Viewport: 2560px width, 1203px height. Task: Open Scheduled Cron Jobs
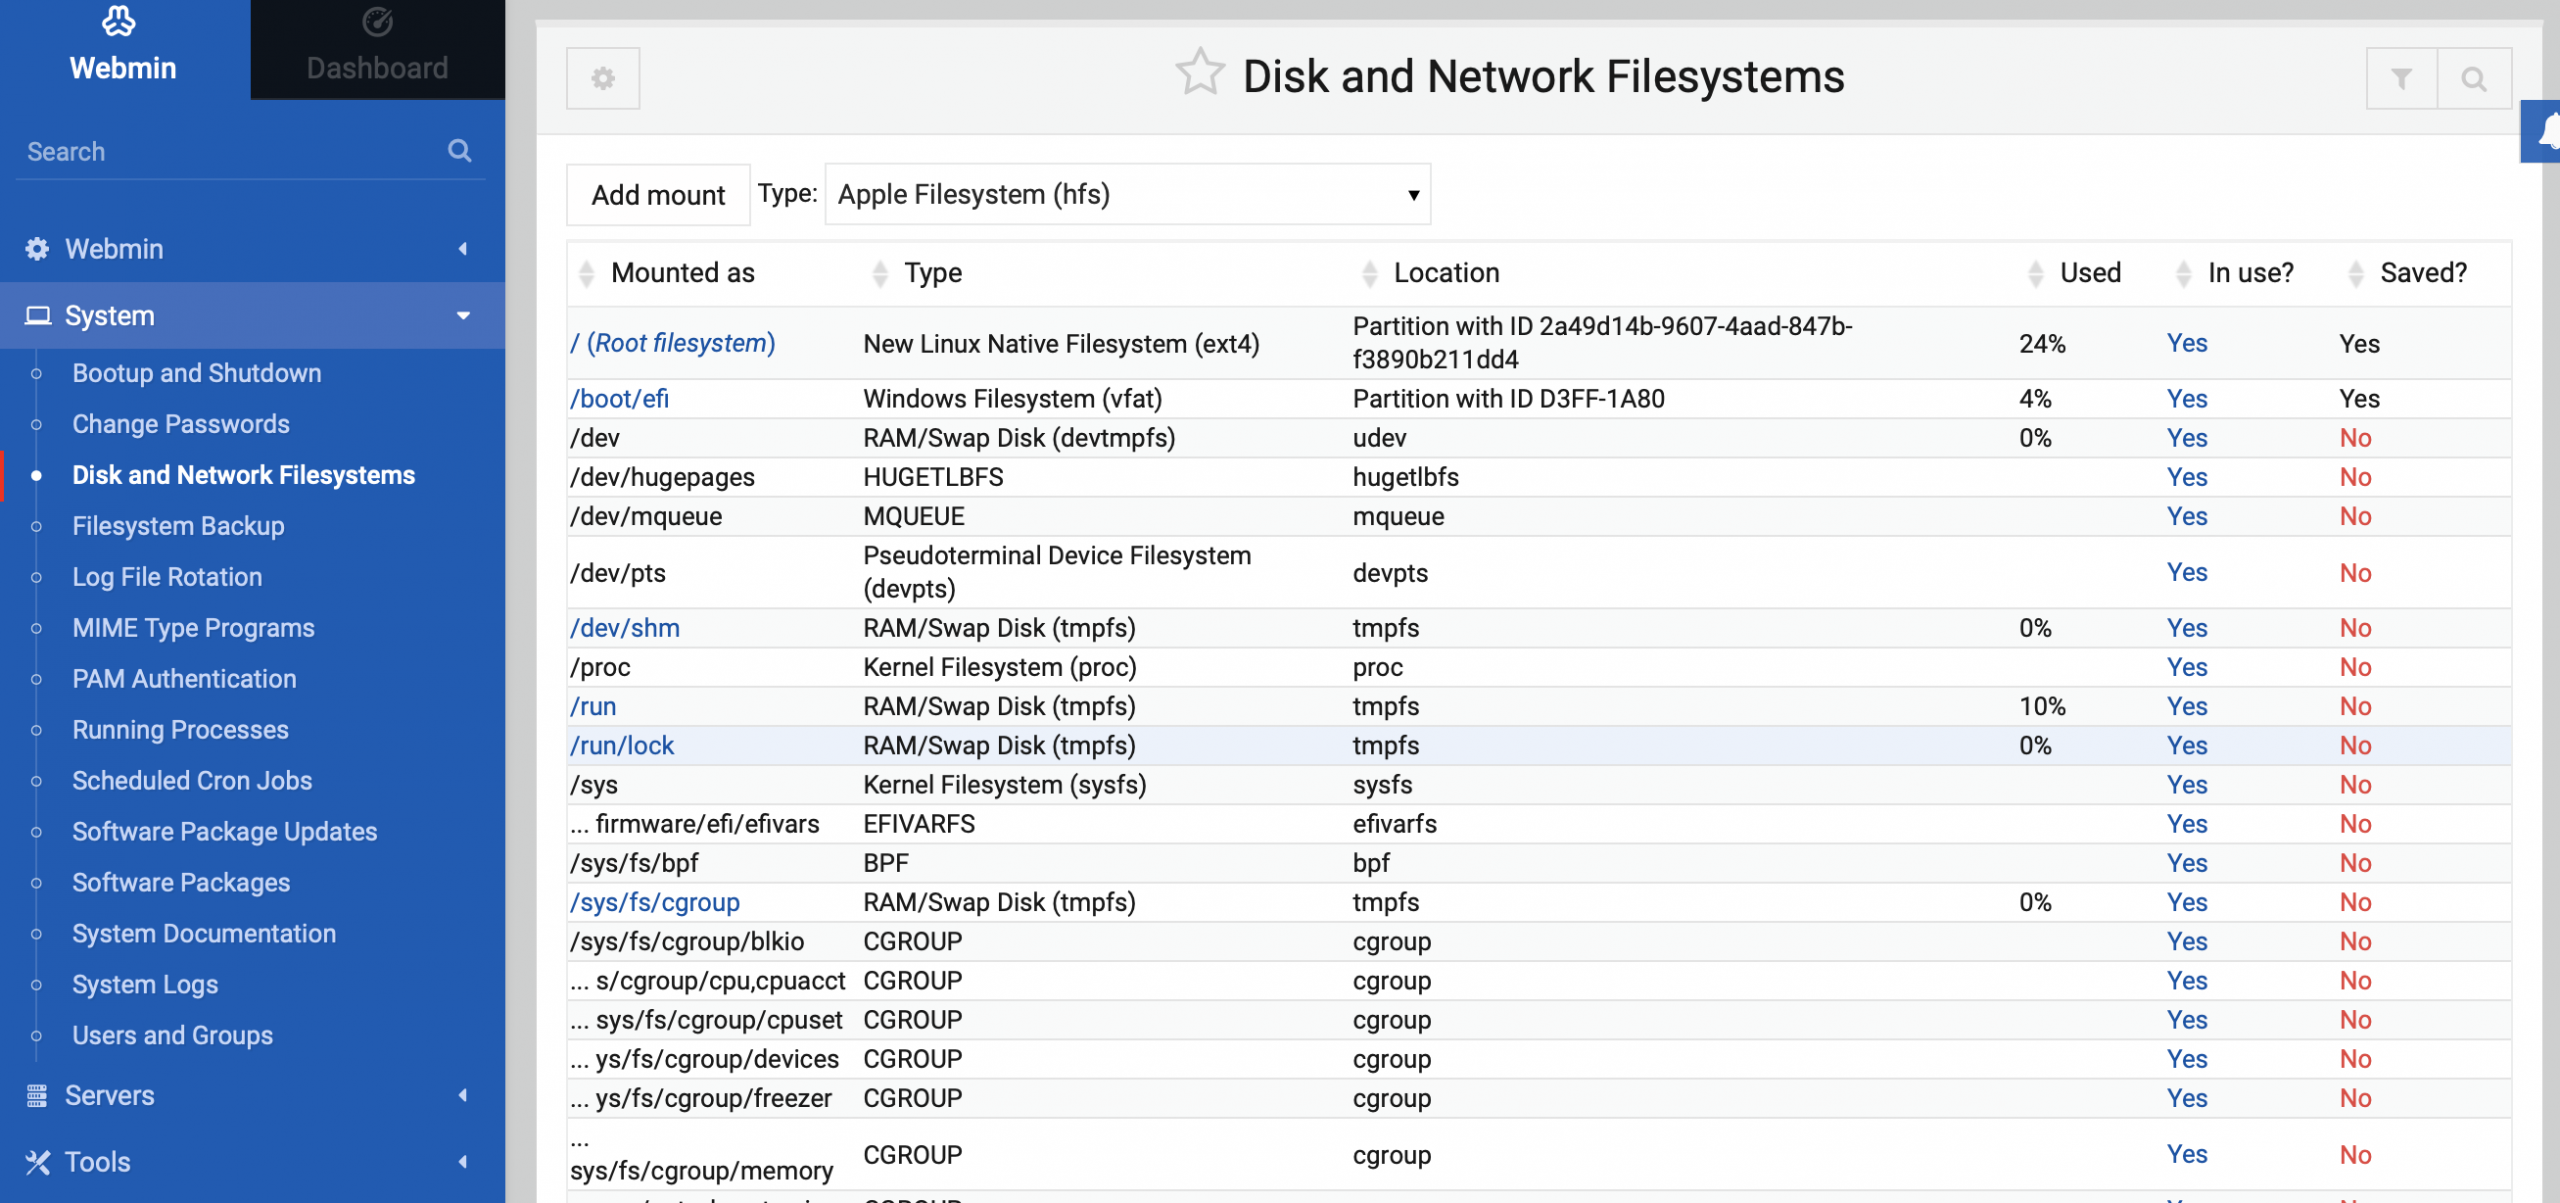click(192, 781)
